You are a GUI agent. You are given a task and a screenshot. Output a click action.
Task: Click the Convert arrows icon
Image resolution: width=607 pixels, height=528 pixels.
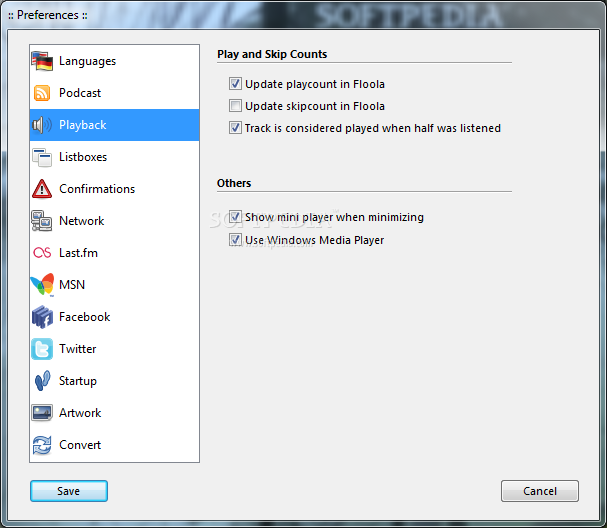tap(42, 445)
